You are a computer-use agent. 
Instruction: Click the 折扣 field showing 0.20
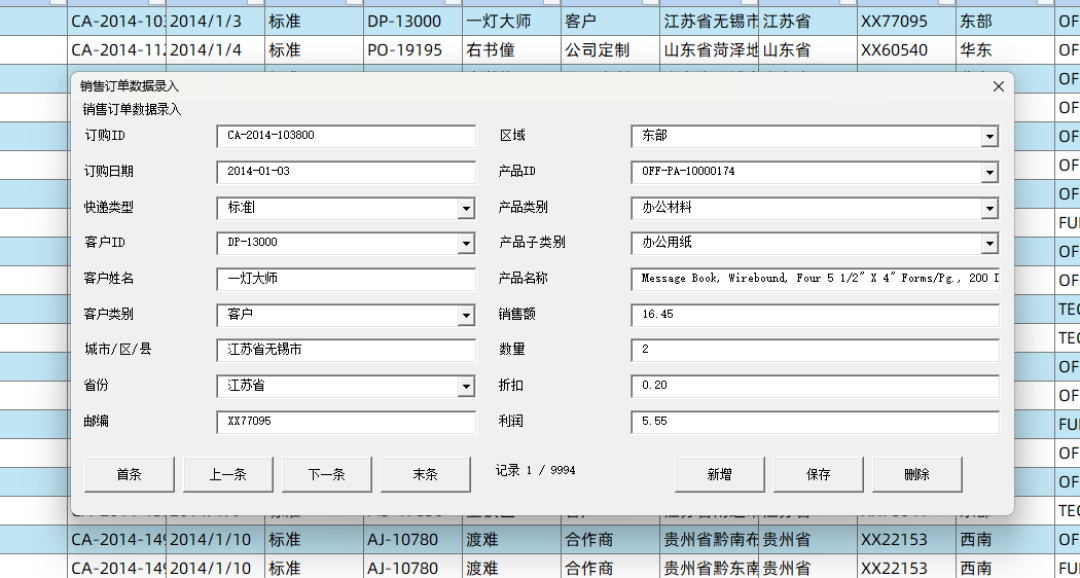pyautogui.click(x=815, y=386)
